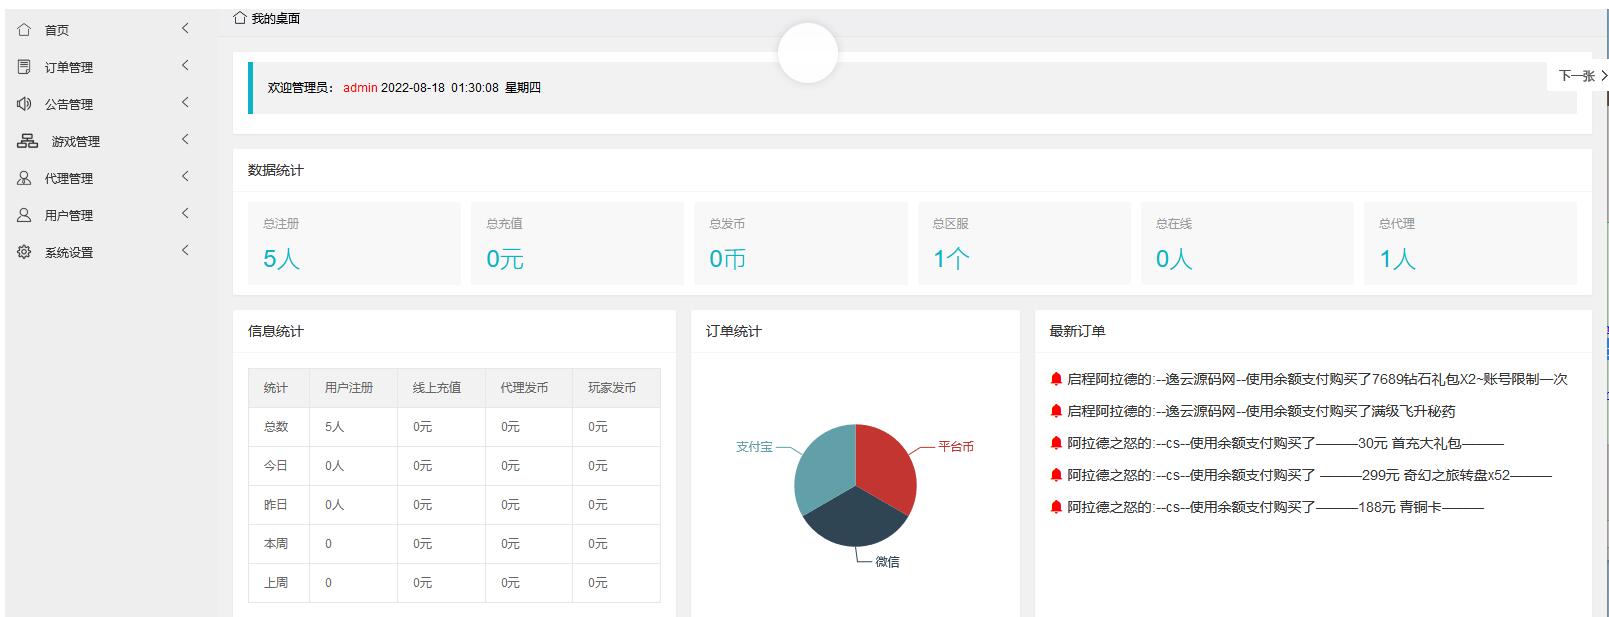Click the dark 微信 pie slice
The image size is (1609, 617).
tap(853, 518)
